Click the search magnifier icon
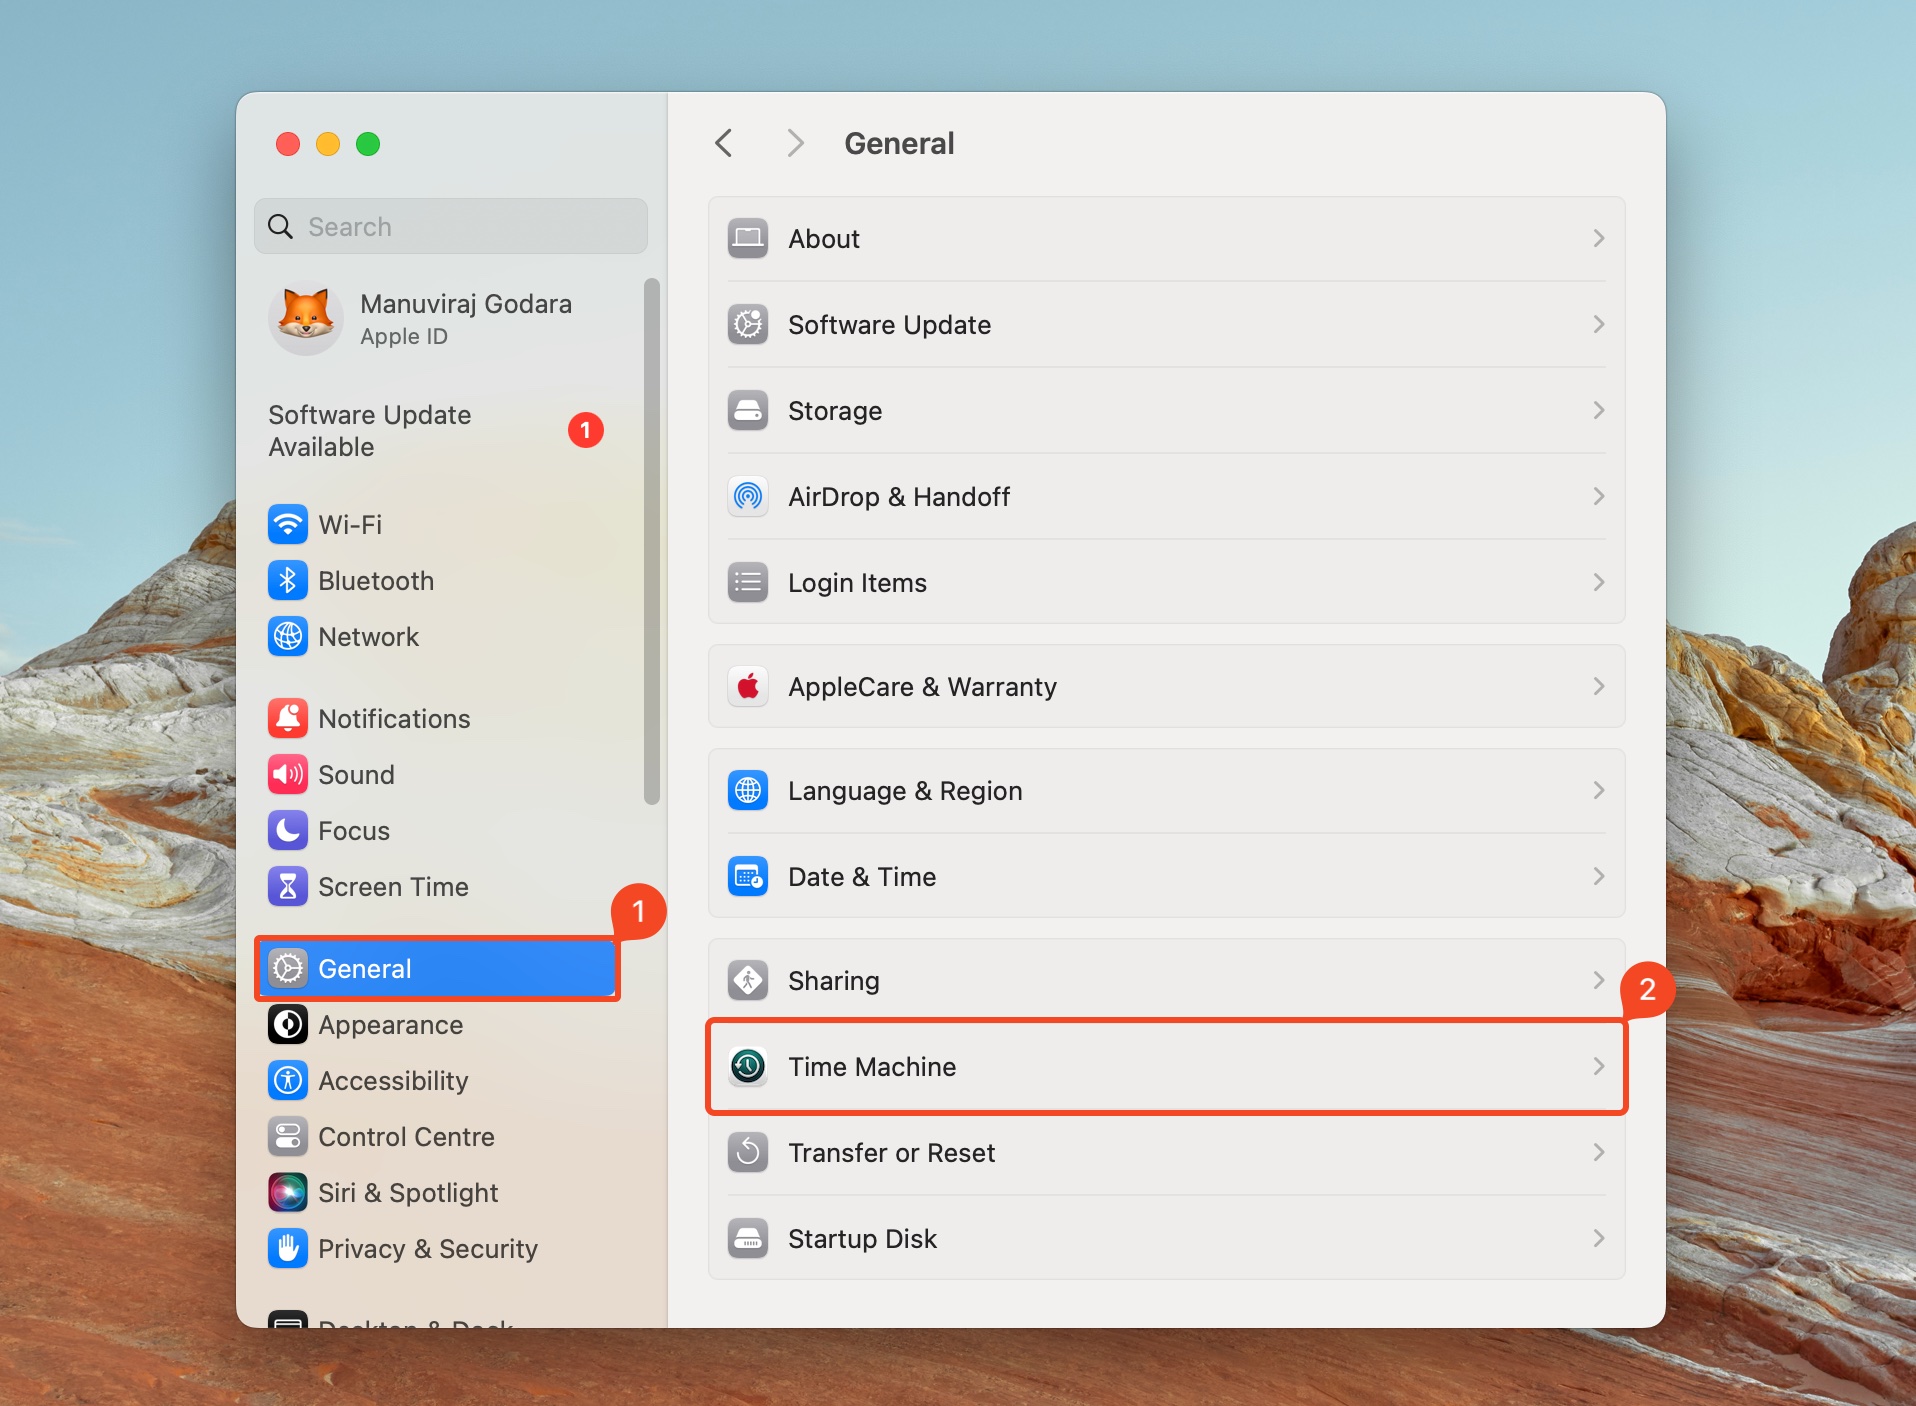 pos(281,226)
